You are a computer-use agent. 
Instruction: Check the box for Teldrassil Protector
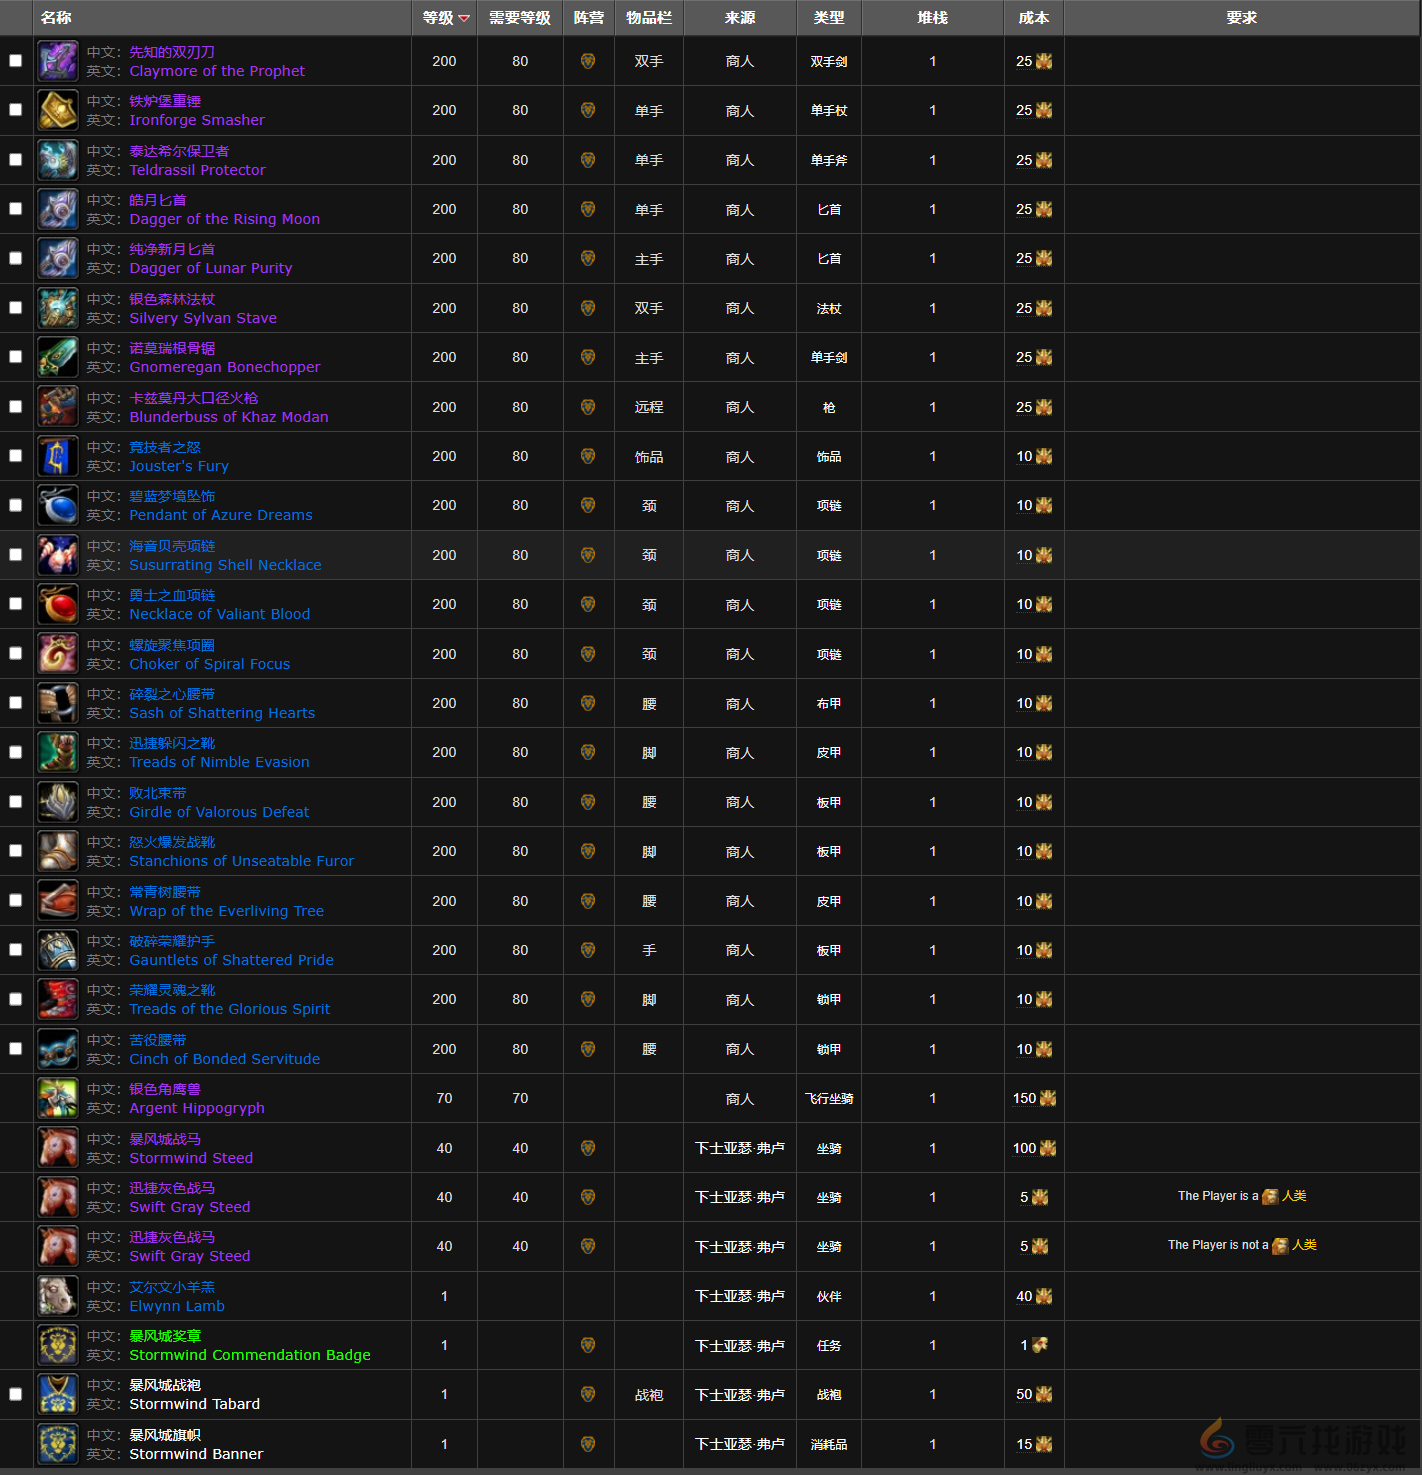pos(16,160)
